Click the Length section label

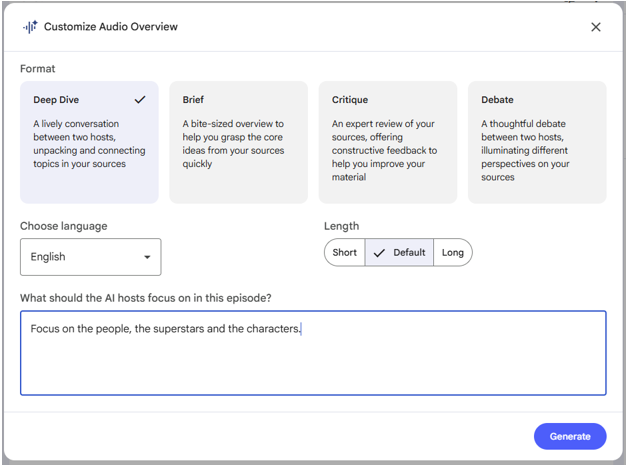[x=341, y=226]
